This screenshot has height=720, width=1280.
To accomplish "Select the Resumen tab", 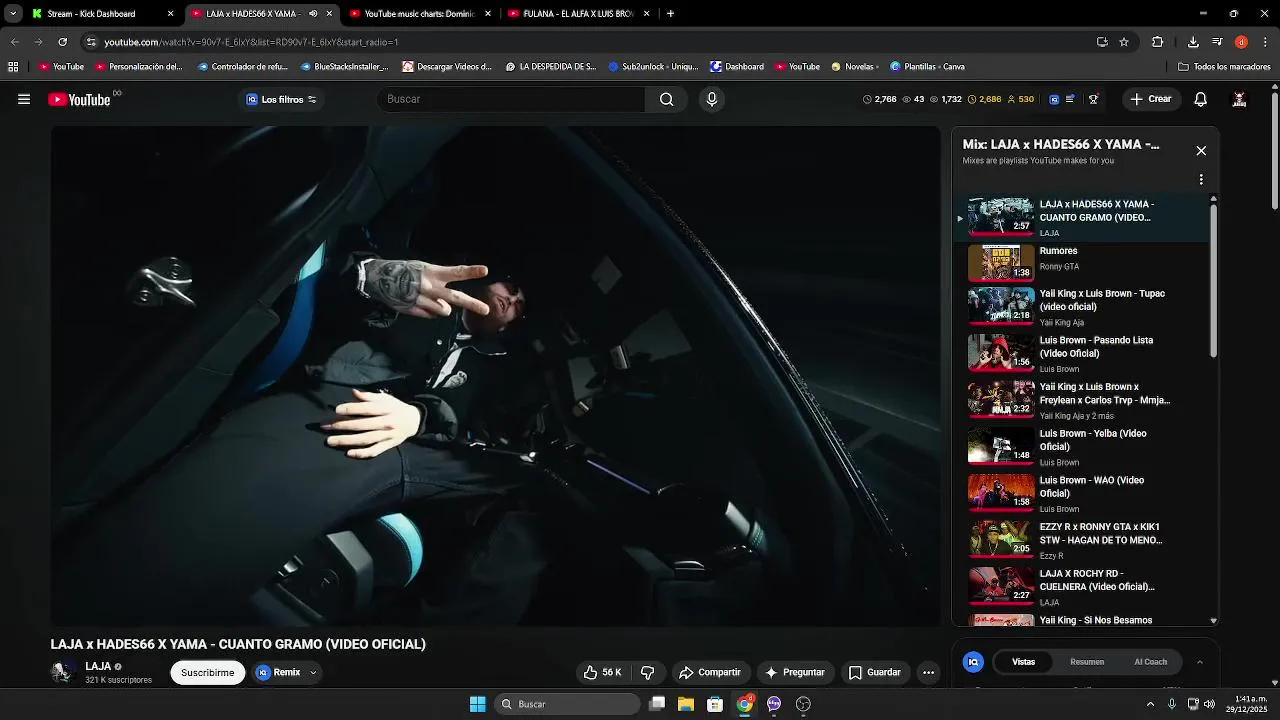I will [x=1087, y=662].
